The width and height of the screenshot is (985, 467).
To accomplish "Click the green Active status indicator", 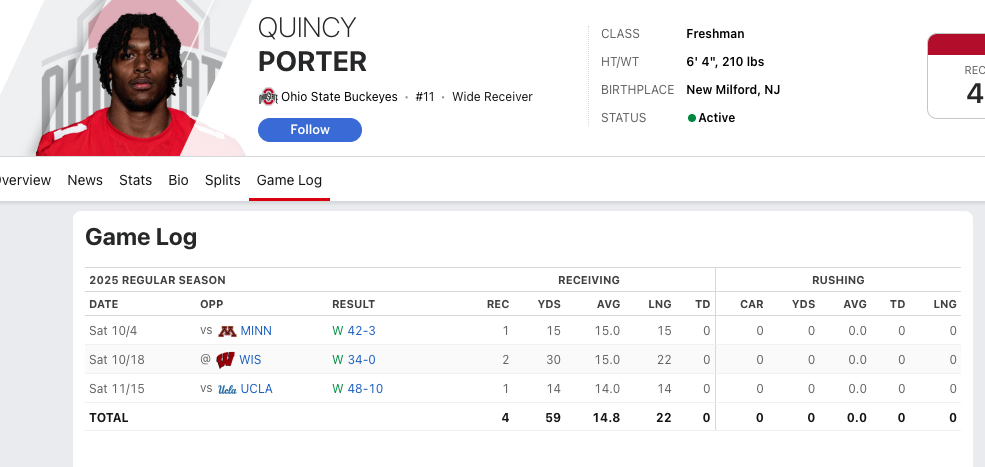I will 691,118.
